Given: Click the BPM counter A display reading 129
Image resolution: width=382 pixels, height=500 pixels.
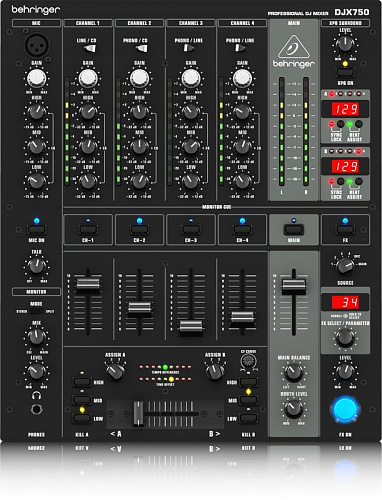Looking at the screenshot, I should click(x=345, y=109).
